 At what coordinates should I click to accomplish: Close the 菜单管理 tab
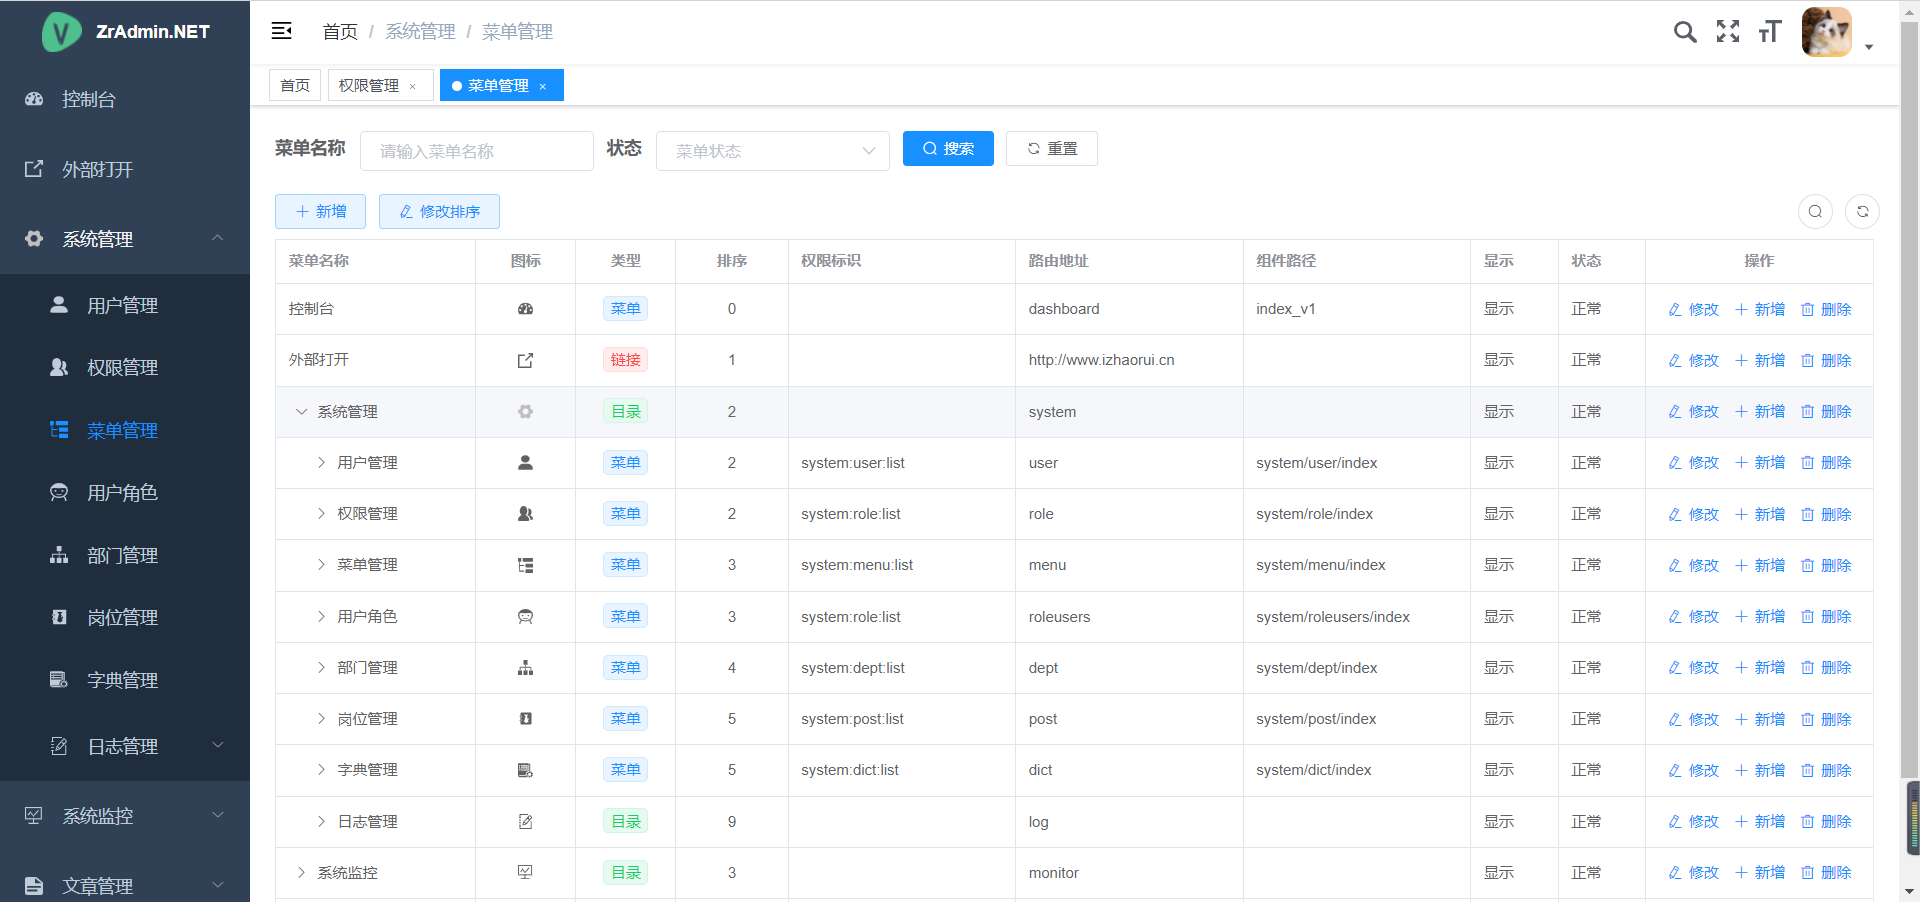(543, 87)
